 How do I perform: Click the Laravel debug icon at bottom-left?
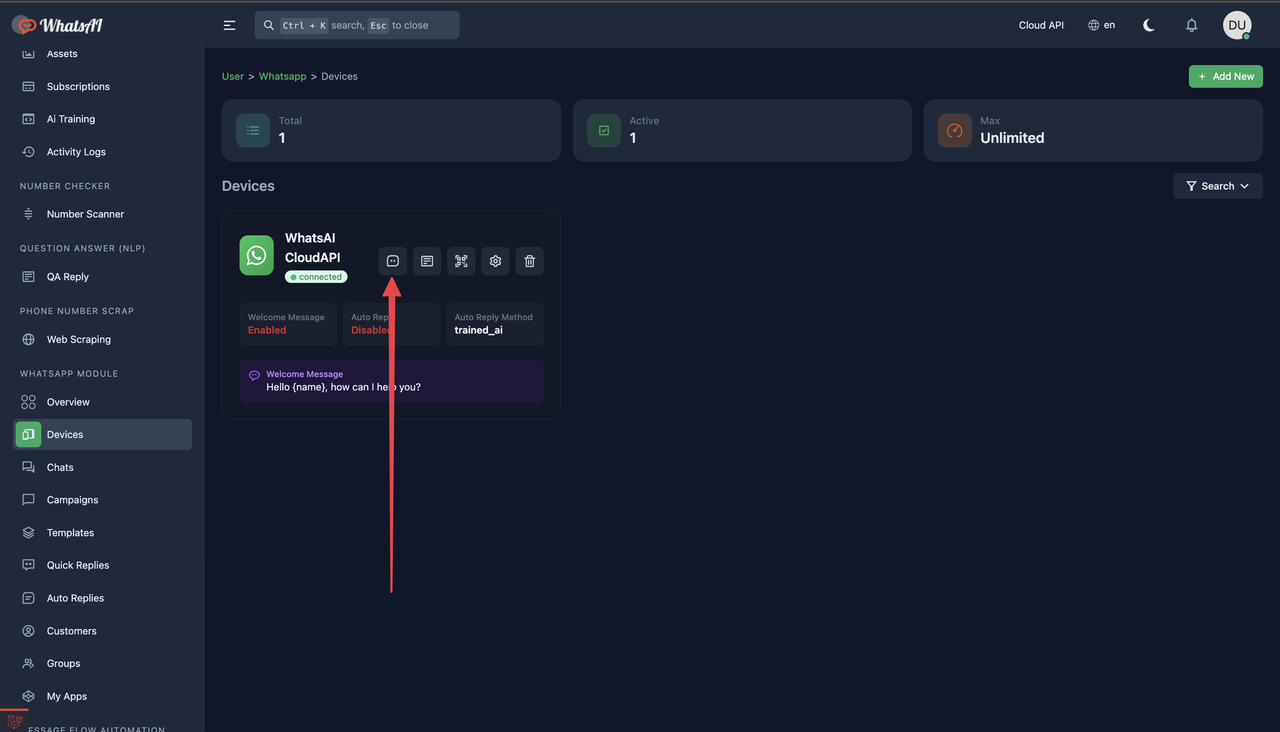[15, 722]
